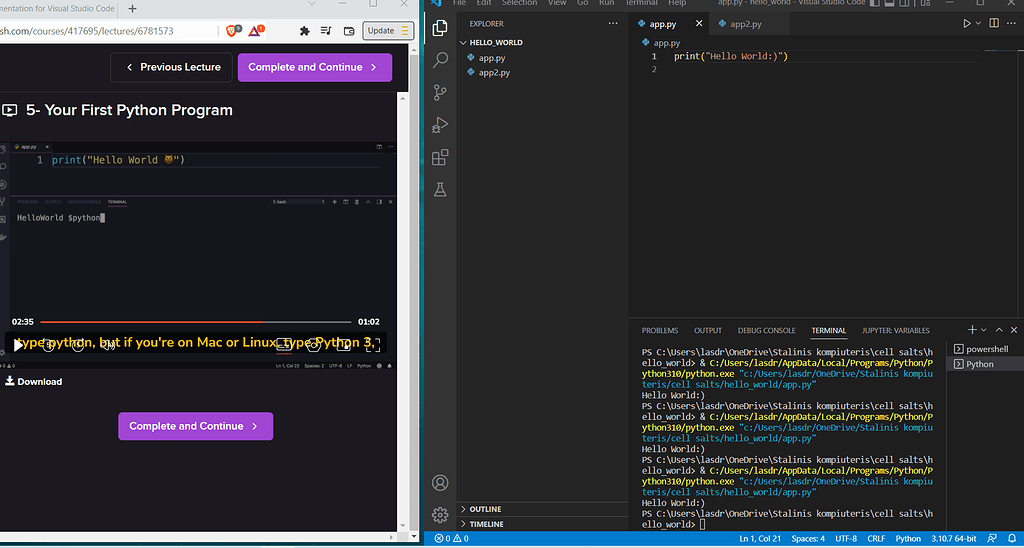Screen dimensions: 1024x548
Task: Click the Run Python File play icon
Action: pyautogui.click(x=967, y=24)
